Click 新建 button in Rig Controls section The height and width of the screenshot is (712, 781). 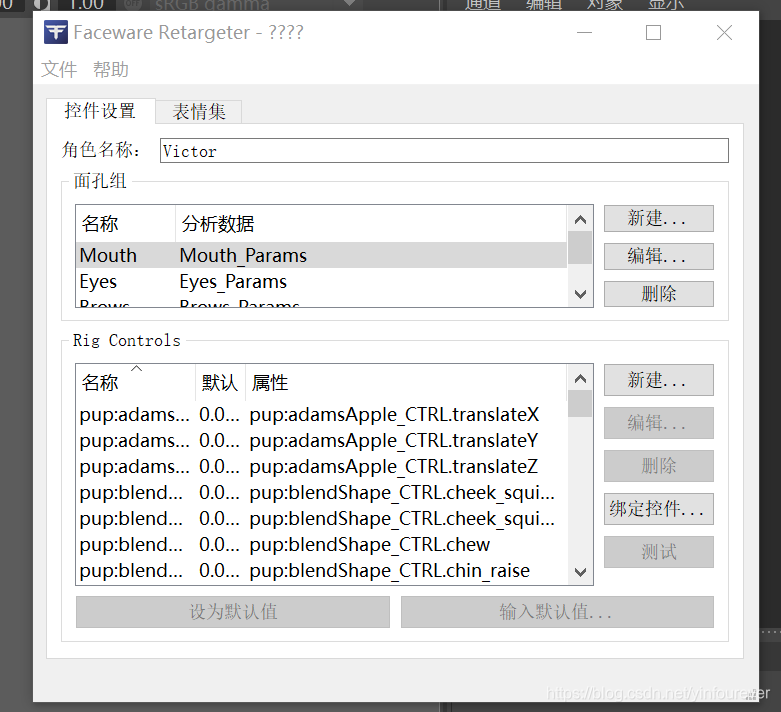pyautogui.click(x=658, y=380)
